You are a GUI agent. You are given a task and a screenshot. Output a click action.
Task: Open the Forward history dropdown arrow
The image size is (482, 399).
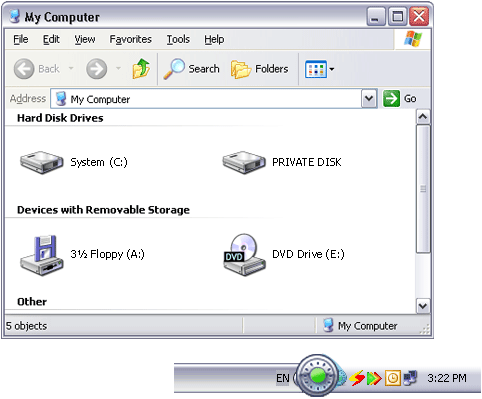pos(118,68)
